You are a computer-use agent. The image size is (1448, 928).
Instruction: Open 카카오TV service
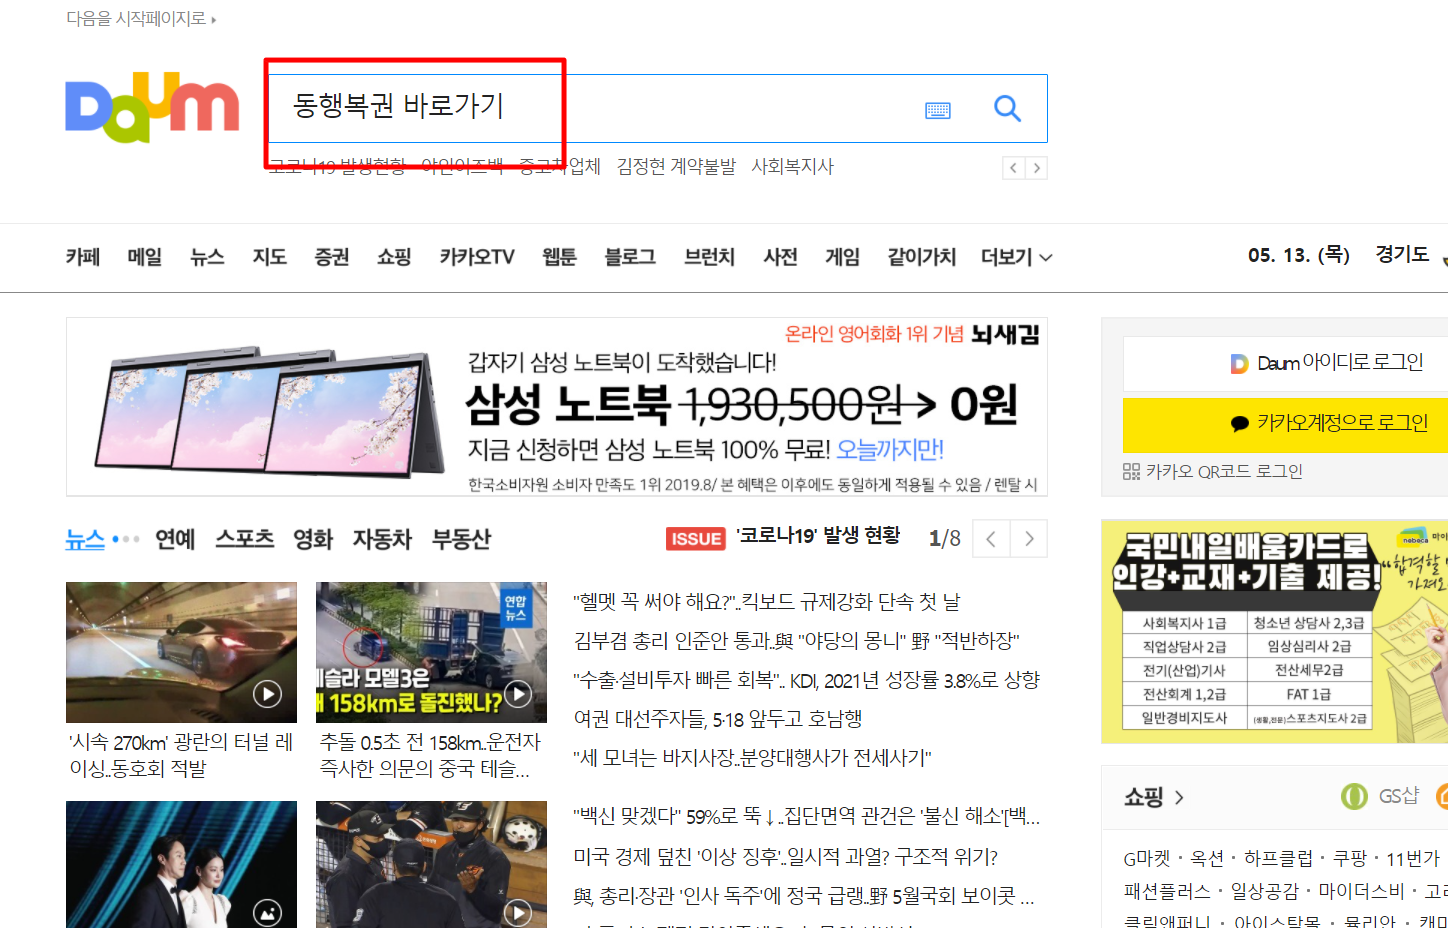(x=477, y=257)
